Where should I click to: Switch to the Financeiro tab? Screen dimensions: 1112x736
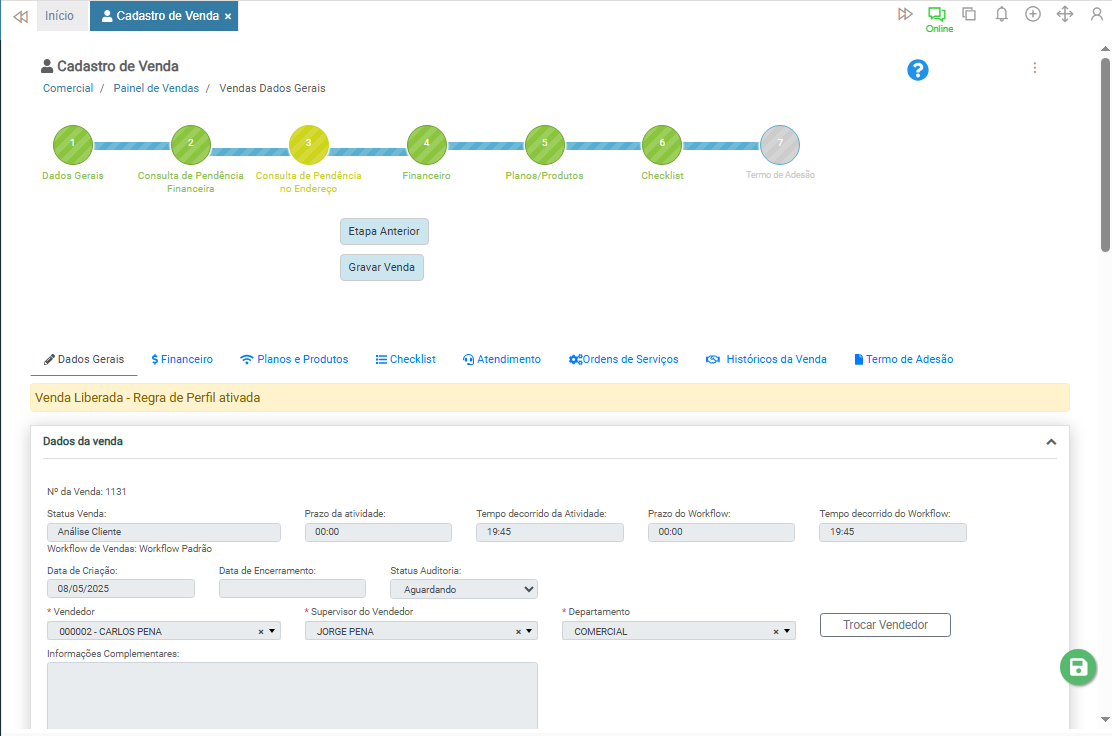tap(182, 359)
